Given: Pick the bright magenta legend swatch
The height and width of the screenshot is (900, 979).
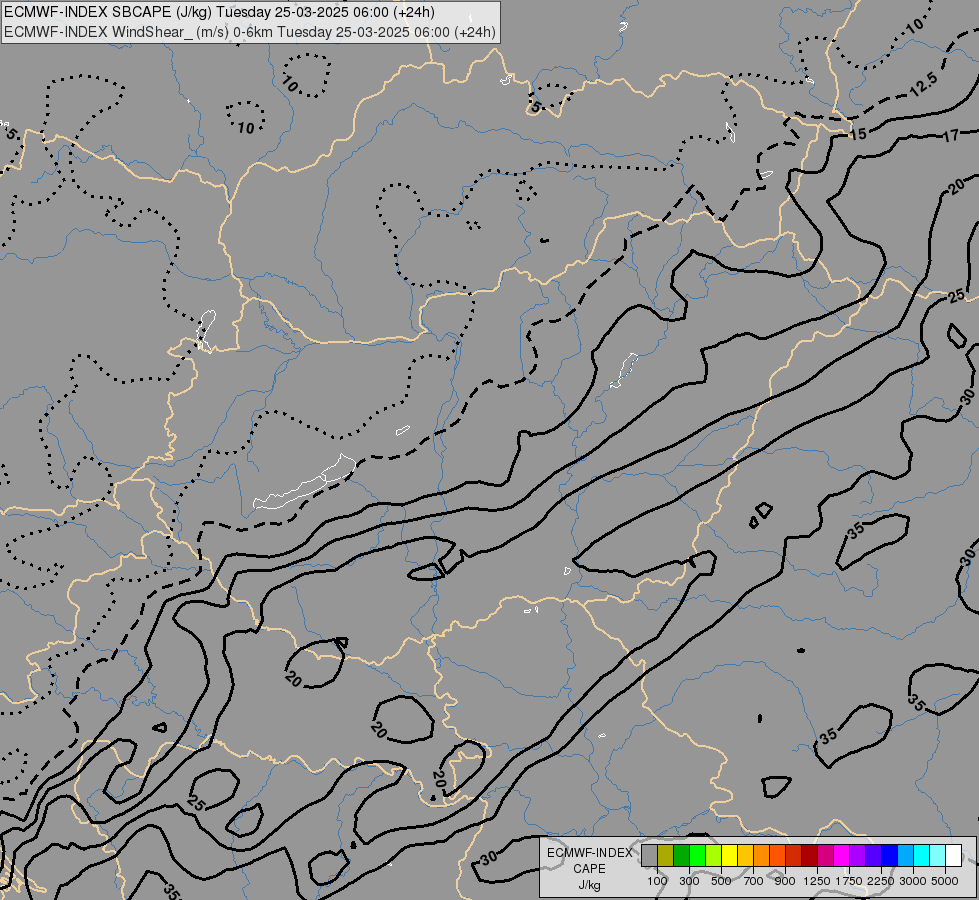Looking at the screenshot, I should coord(842,856).
